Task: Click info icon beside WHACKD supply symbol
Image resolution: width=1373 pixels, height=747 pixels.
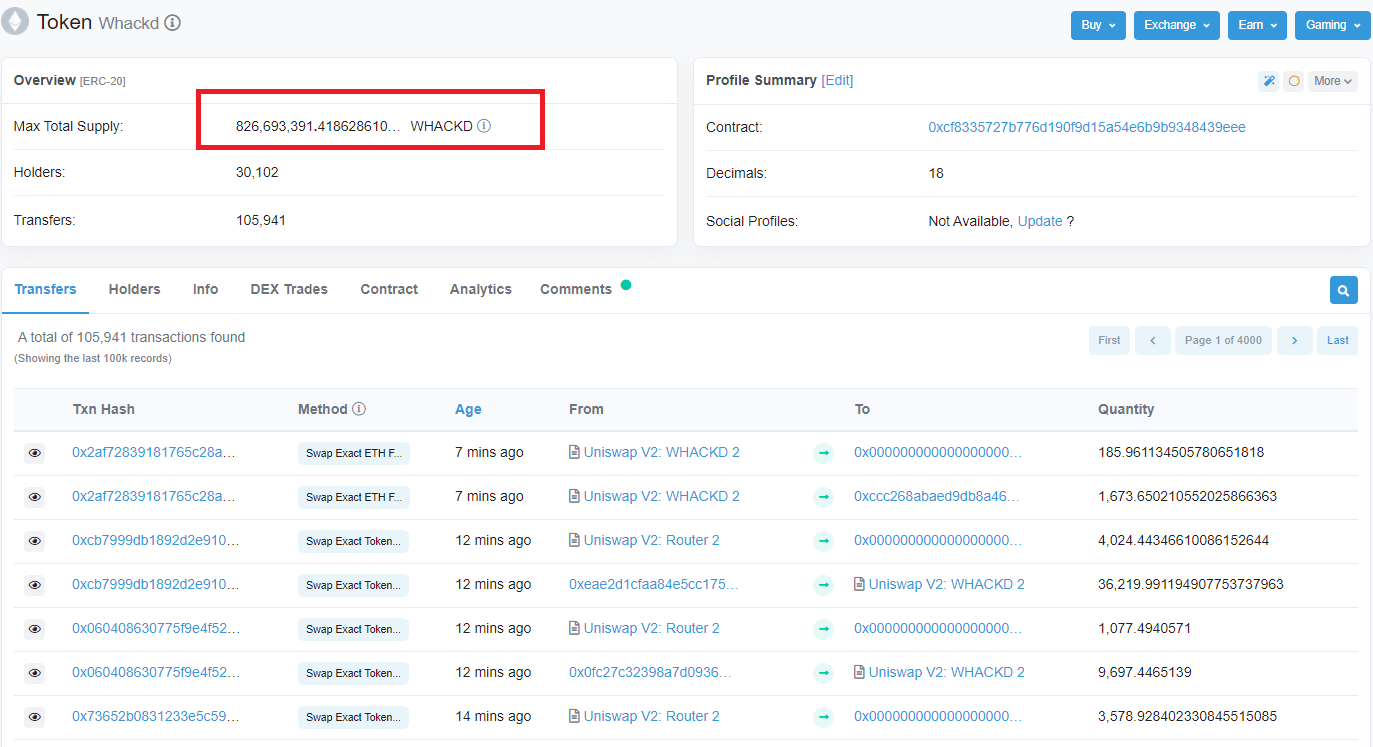Action: 484,126
